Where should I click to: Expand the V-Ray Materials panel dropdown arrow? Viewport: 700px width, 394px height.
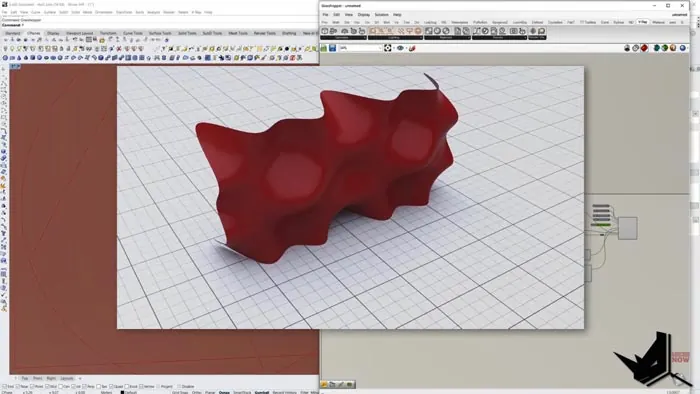pyautogui.click(x=469, y=37)
